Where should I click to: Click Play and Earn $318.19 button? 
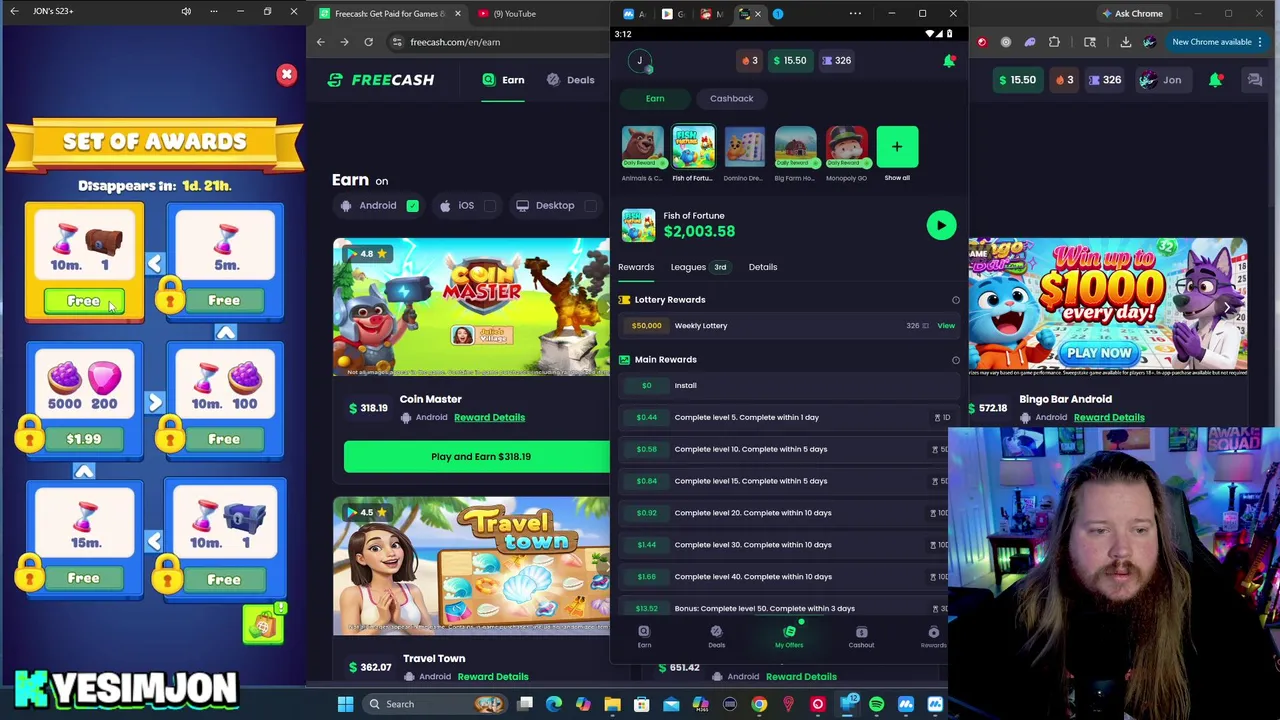click(477, 457)
